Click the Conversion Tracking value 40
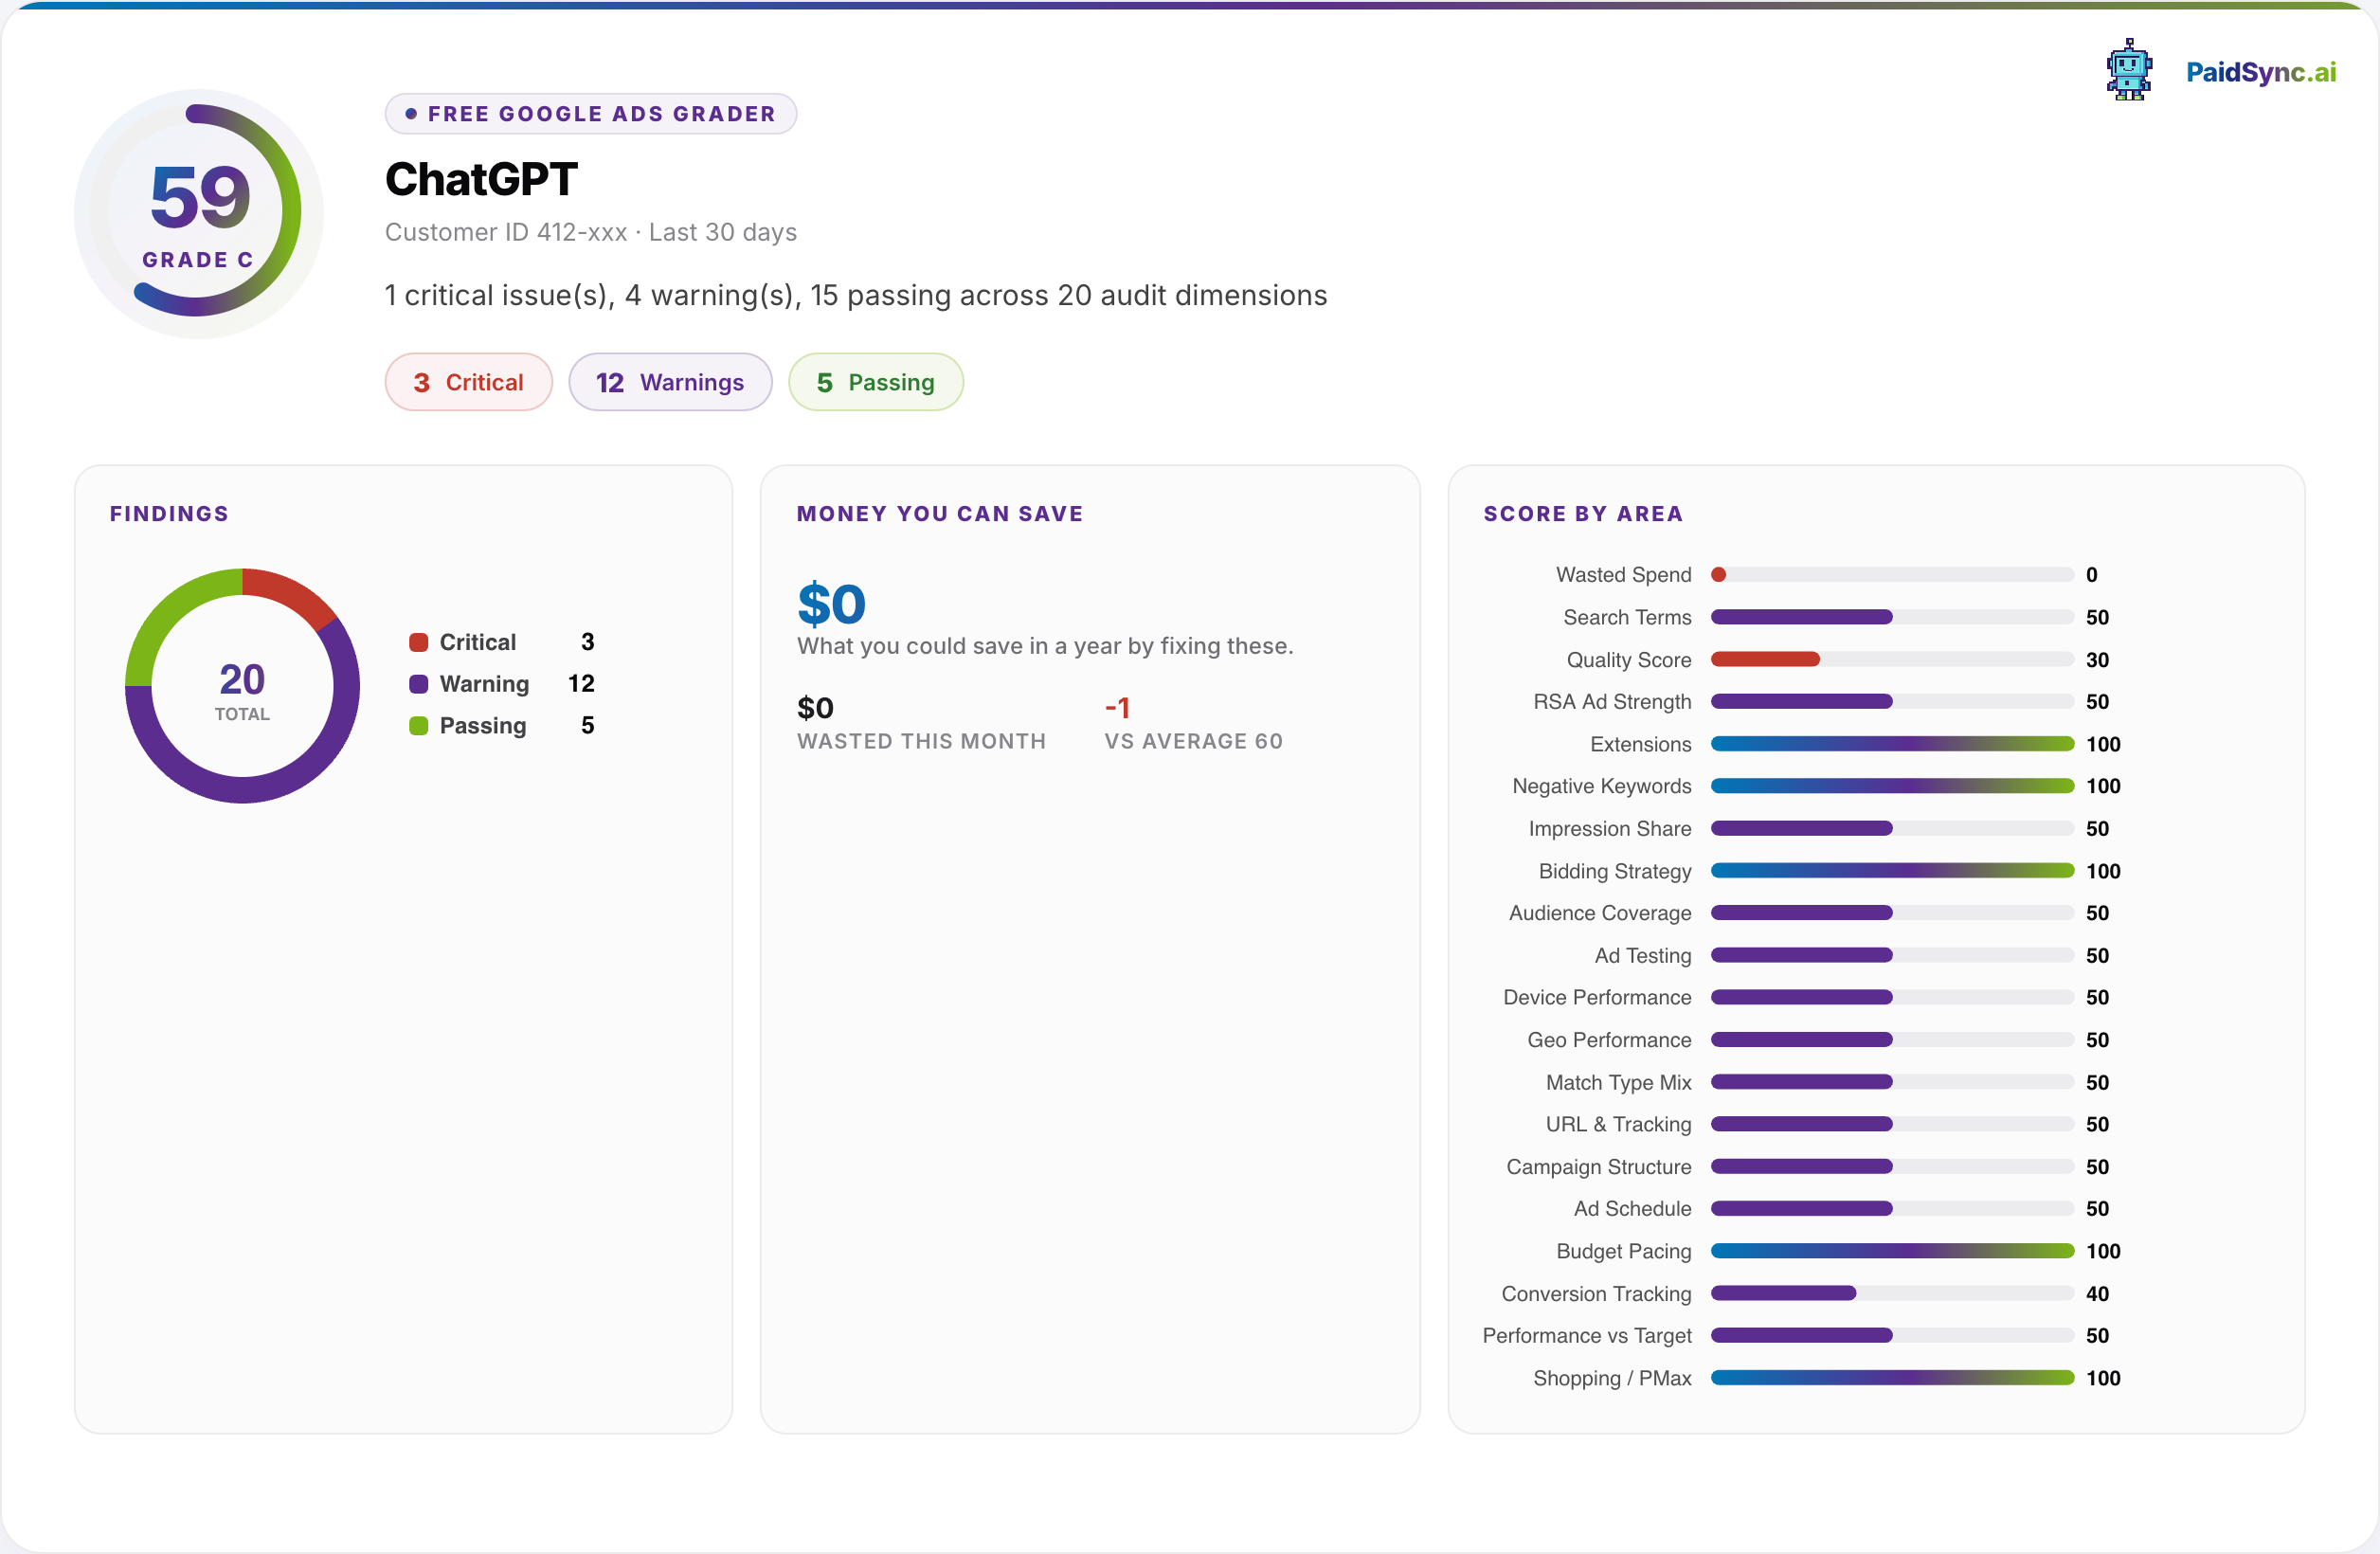The width and height of the screenshot is (2380, 1554). (2097, 1294)
